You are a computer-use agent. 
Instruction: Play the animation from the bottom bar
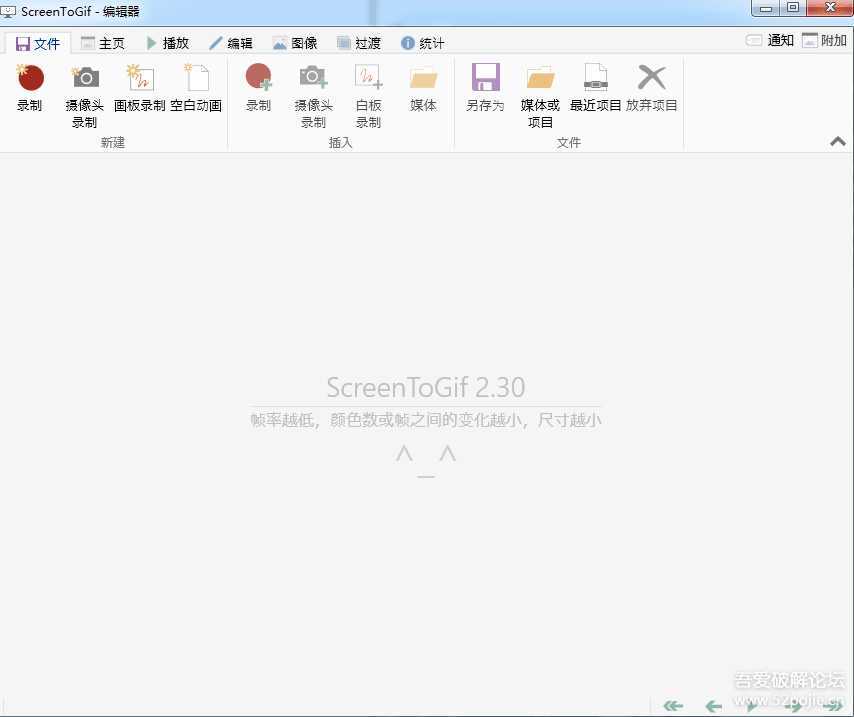(x=751, y=706)
